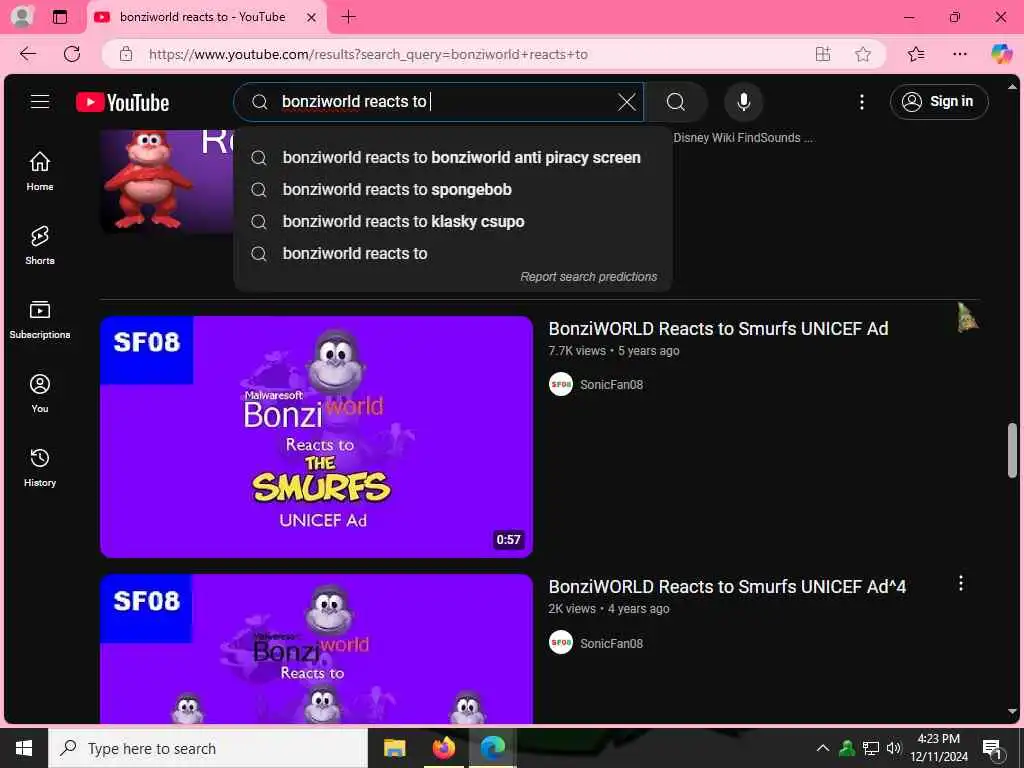1024x768 pixels.
Task: Click the '2K views • 4 years ago' text
Action: 609,609
